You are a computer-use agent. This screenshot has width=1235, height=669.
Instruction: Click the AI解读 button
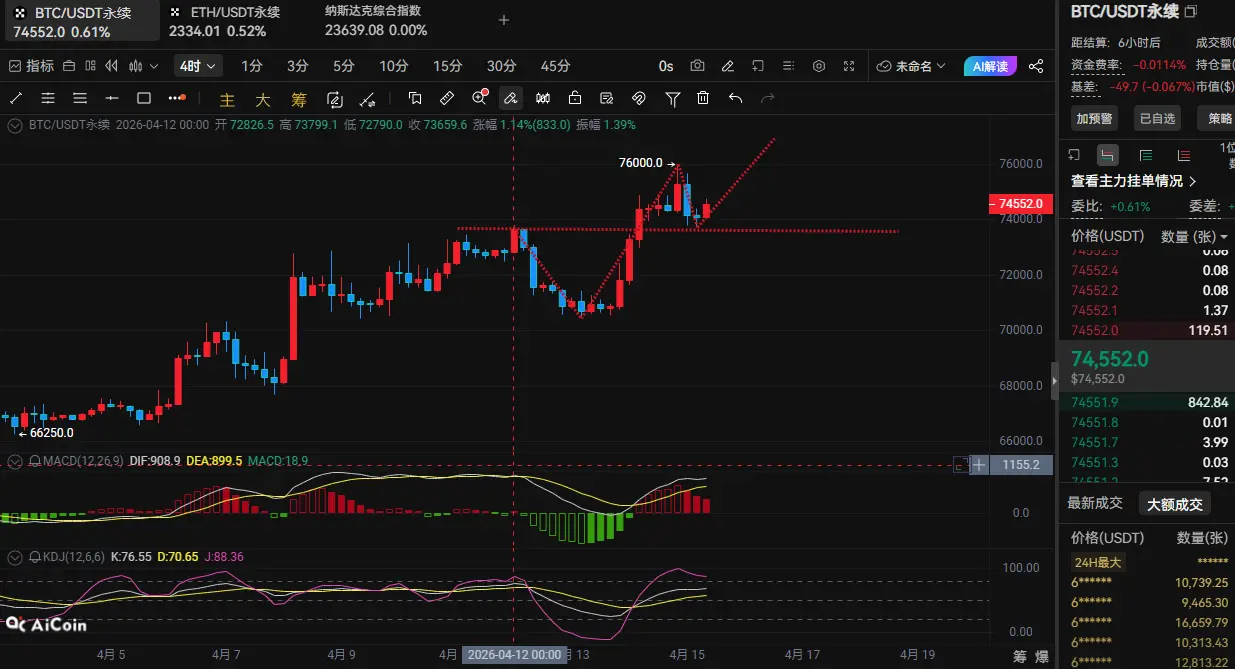(x=991, y=66)
